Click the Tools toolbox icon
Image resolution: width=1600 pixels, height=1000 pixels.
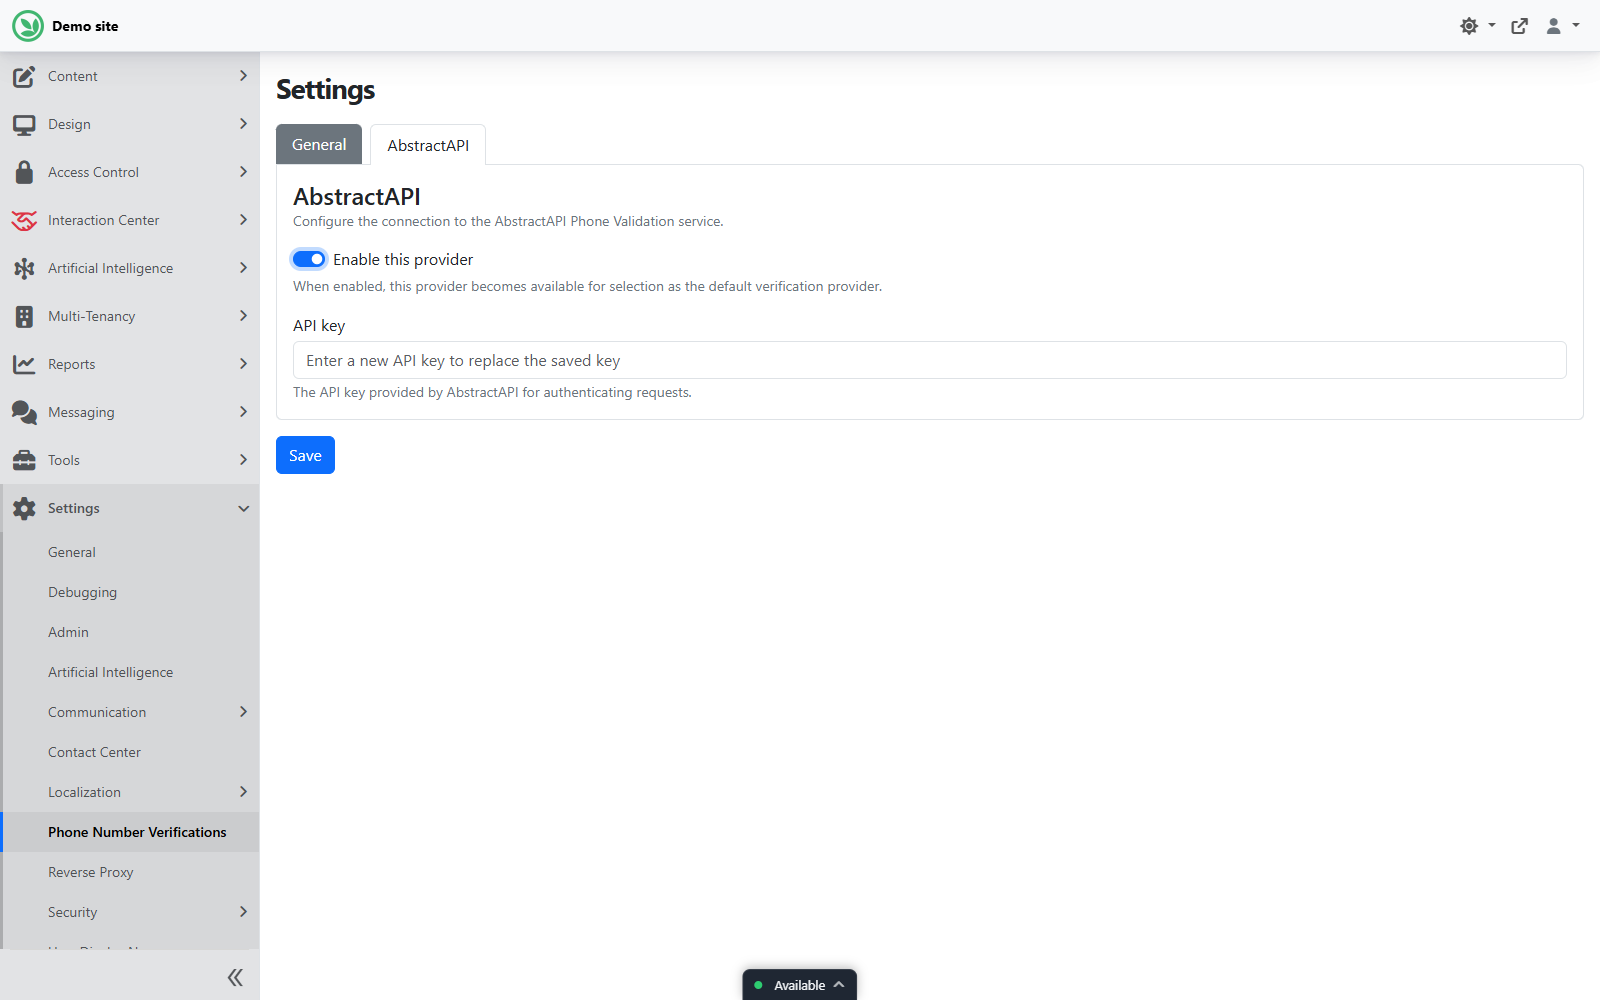(x=24, y=460)
